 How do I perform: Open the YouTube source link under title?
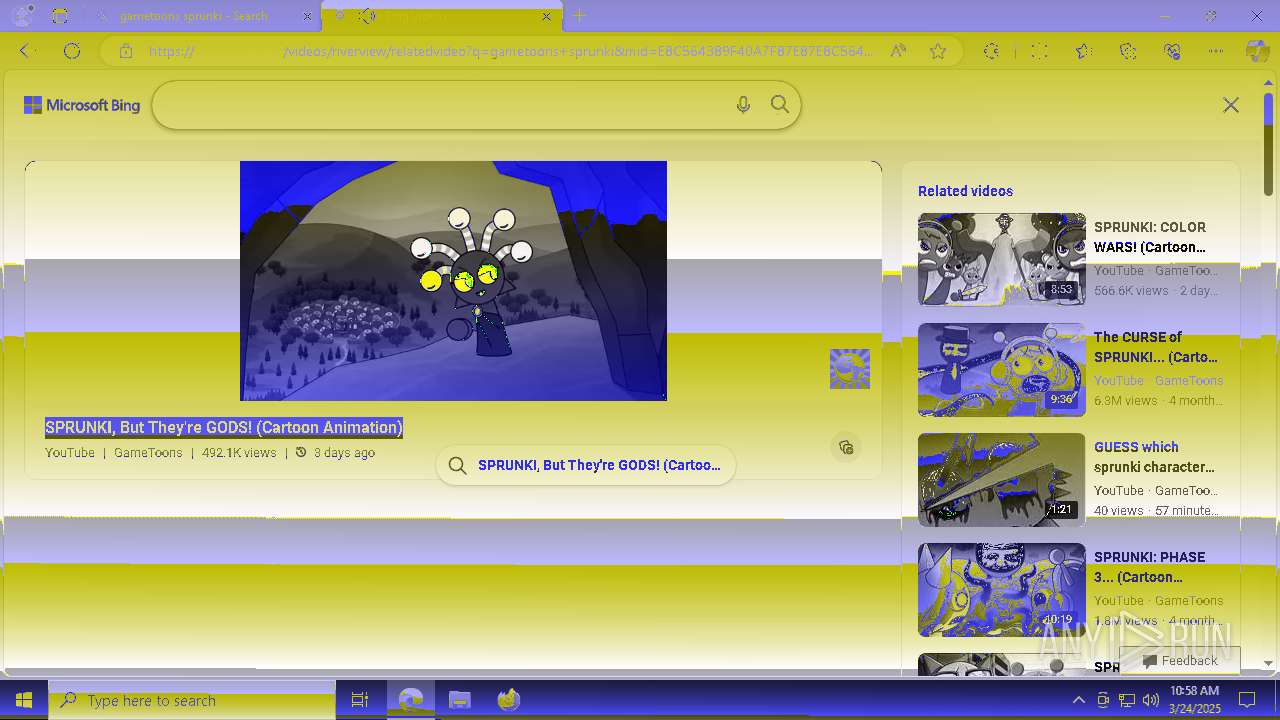point(70,453)
